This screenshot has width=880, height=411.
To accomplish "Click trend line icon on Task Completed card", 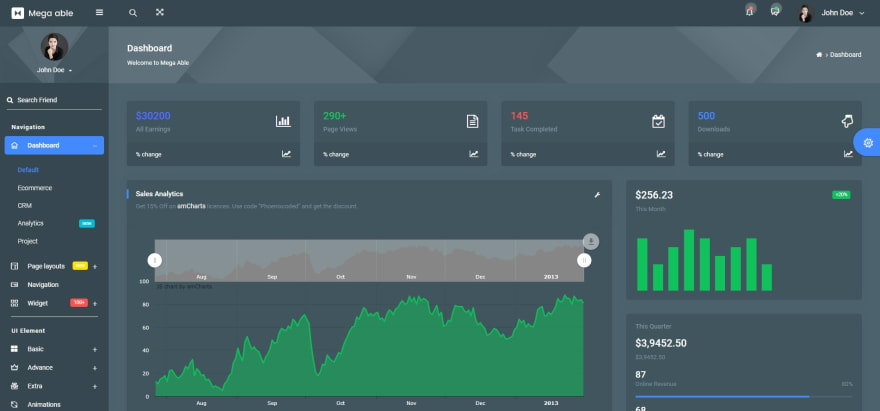I will tap(661, 154).
